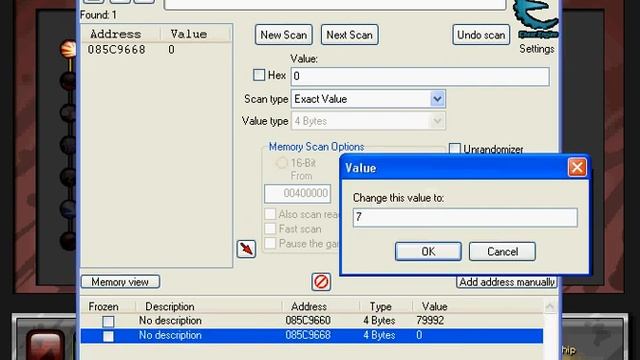Open the Memory view
Viewport: 640px width, 360px height.
[120, 282]
